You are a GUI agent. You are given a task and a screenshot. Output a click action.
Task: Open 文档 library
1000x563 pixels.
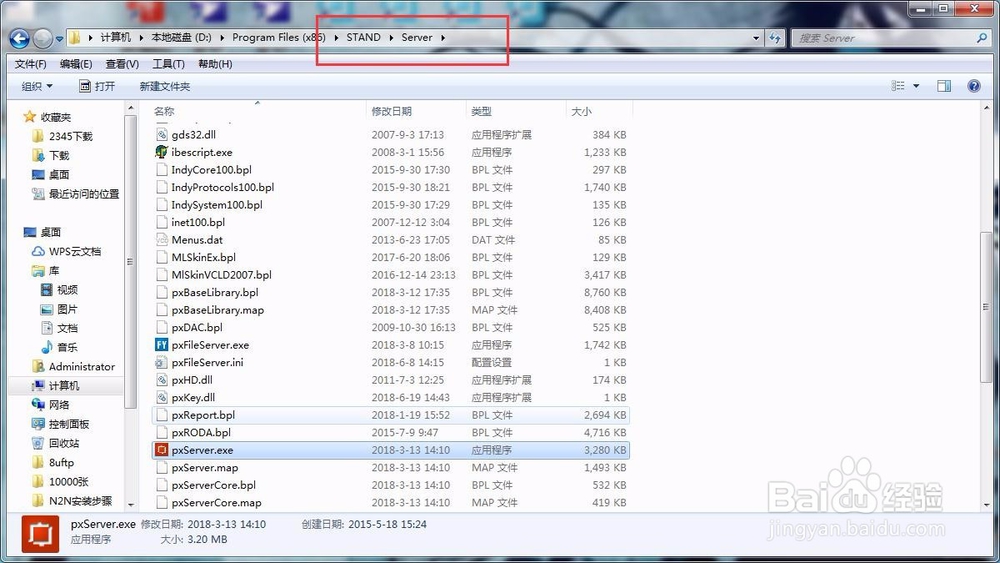coord(67,328)
